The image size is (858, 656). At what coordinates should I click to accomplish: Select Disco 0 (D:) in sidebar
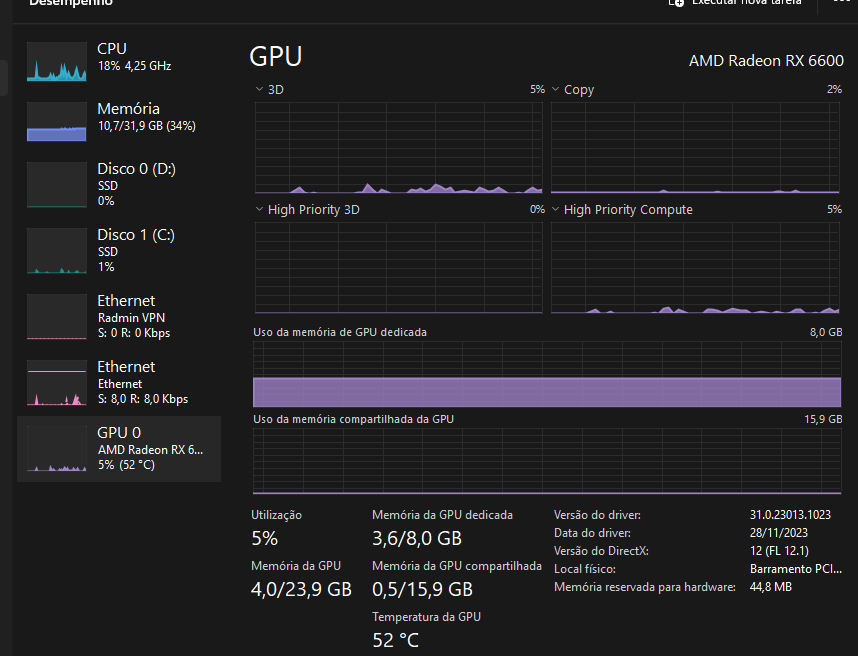(119, 184)
